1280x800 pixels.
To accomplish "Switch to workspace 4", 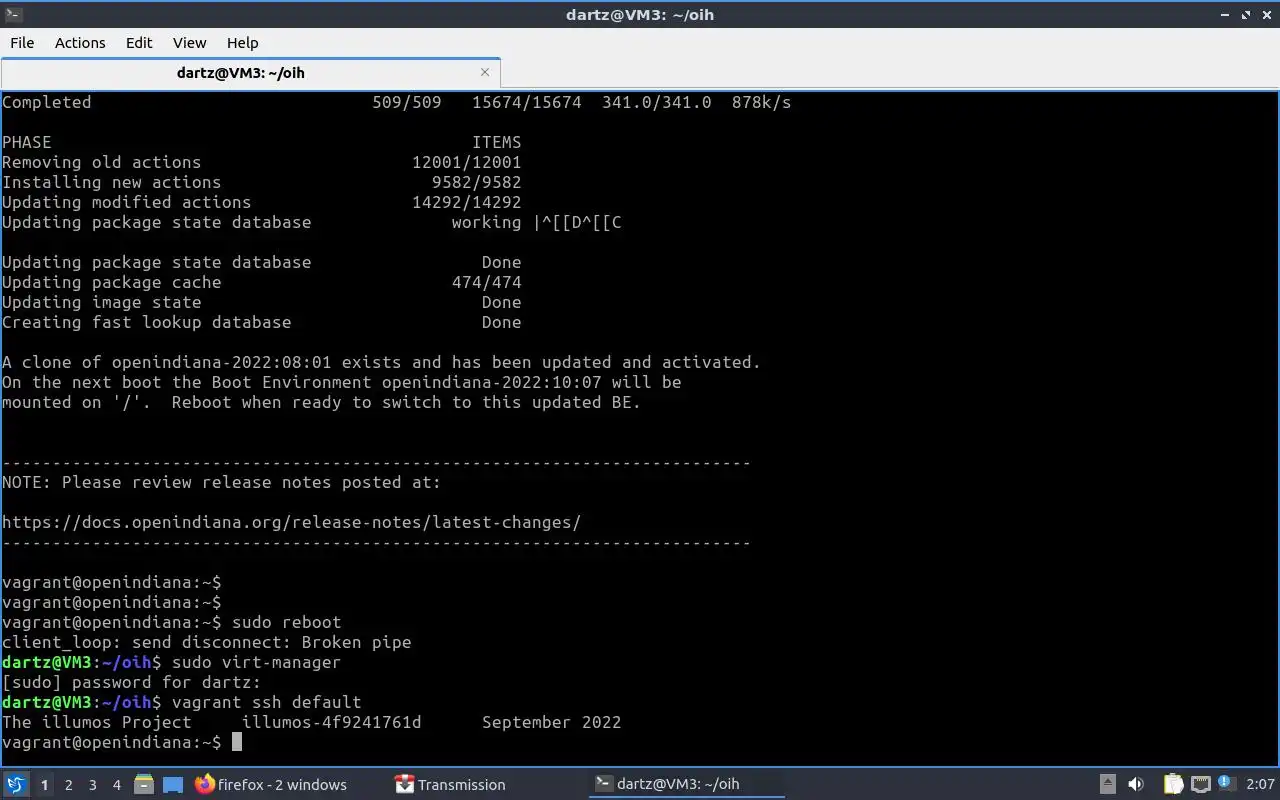I will 116,785.
